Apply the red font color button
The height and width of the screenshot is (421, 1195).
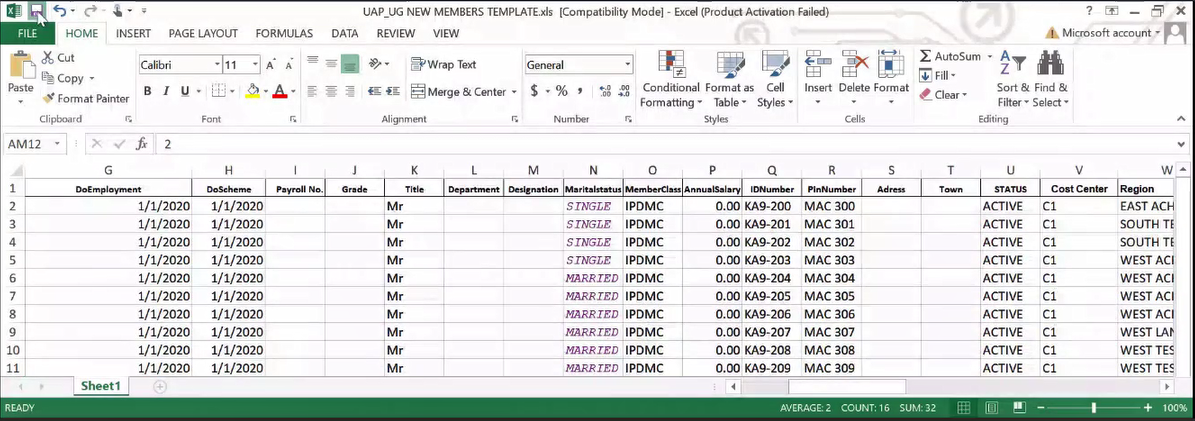pos(280,91)
